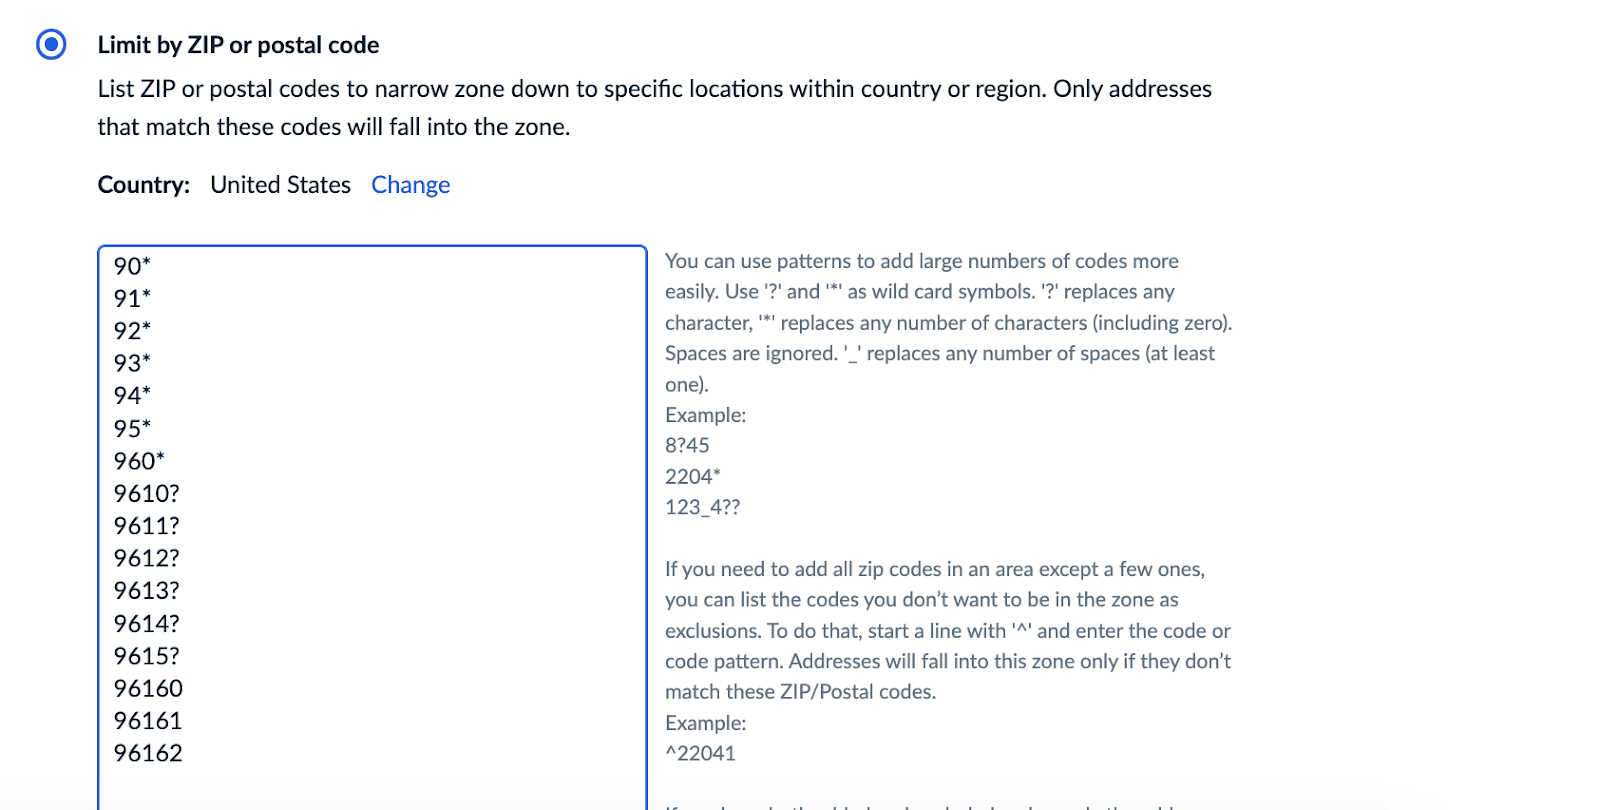Place cursor on the 96160 ZIP code
1600x810 pixels.
tap(148, 689)
